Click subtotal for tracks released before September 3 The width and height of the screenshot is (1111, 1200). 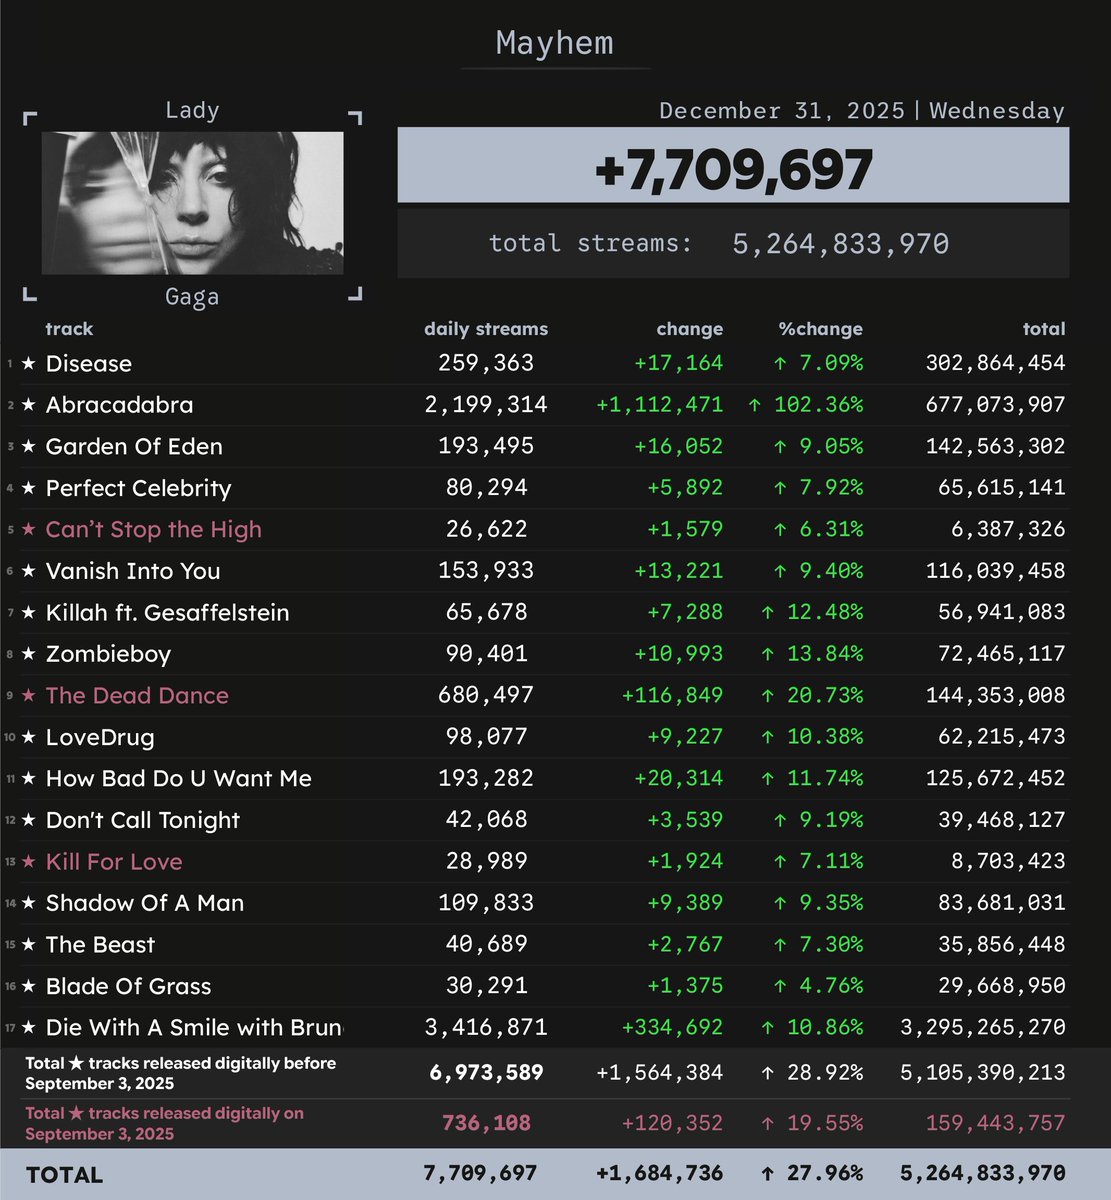point(486,1073)
